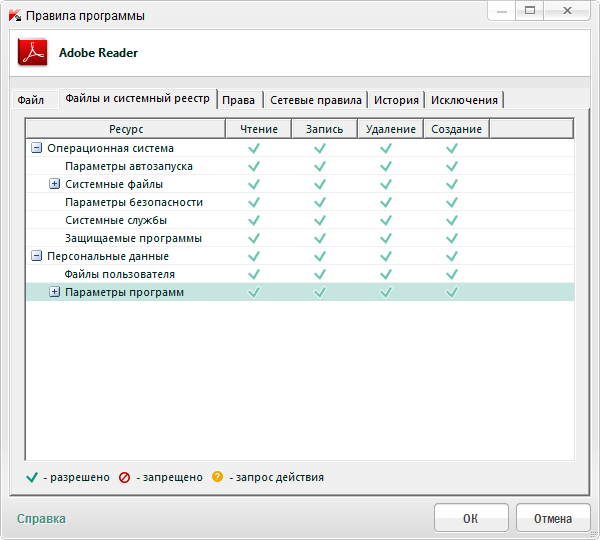Select the Параметры безопасности row
Screen dimensions: 600x540
(300, 202)
